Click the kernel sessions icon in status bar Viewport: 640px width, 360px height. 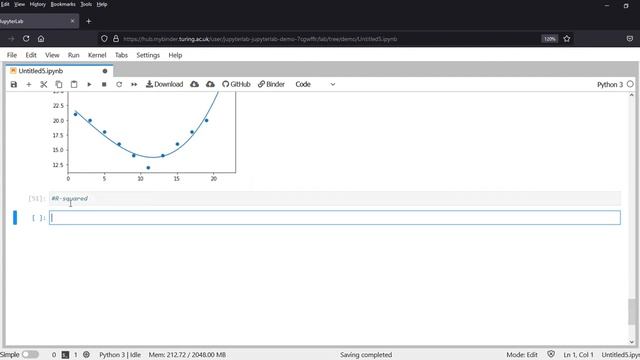tap(87, 355)
